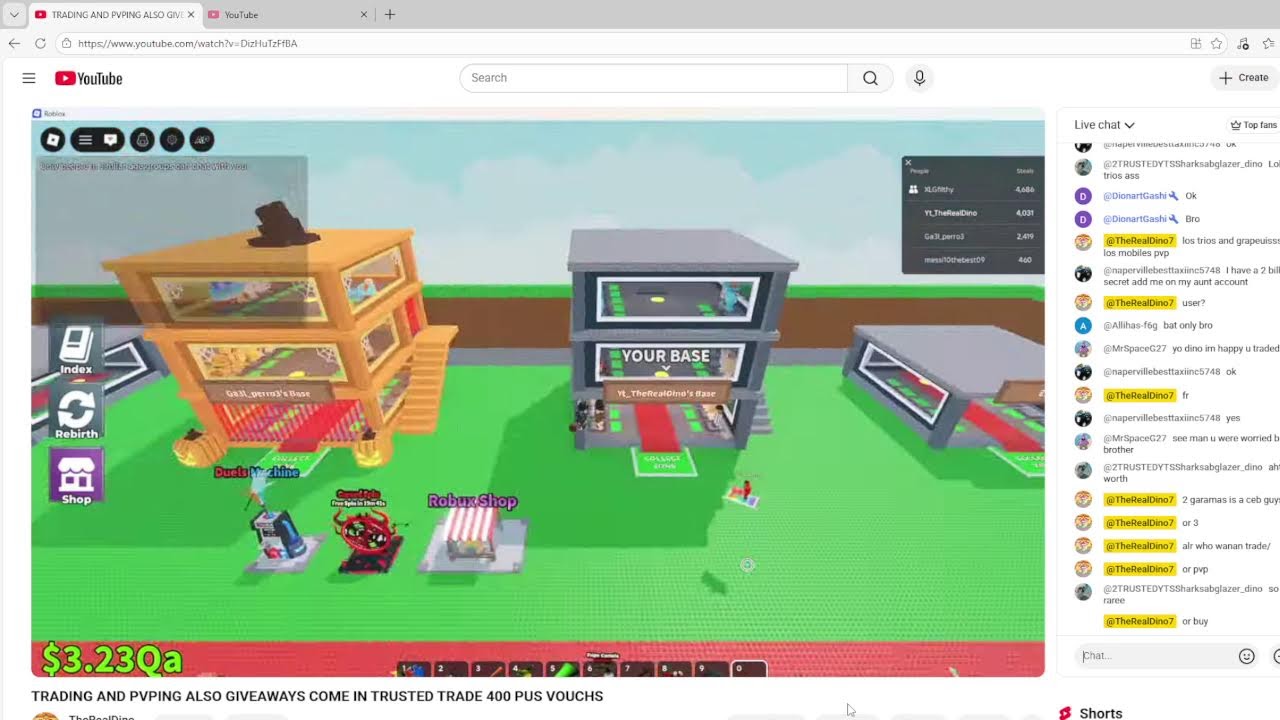Click the Robux Shop stand
1280x720 pixels.
point(471,540)
